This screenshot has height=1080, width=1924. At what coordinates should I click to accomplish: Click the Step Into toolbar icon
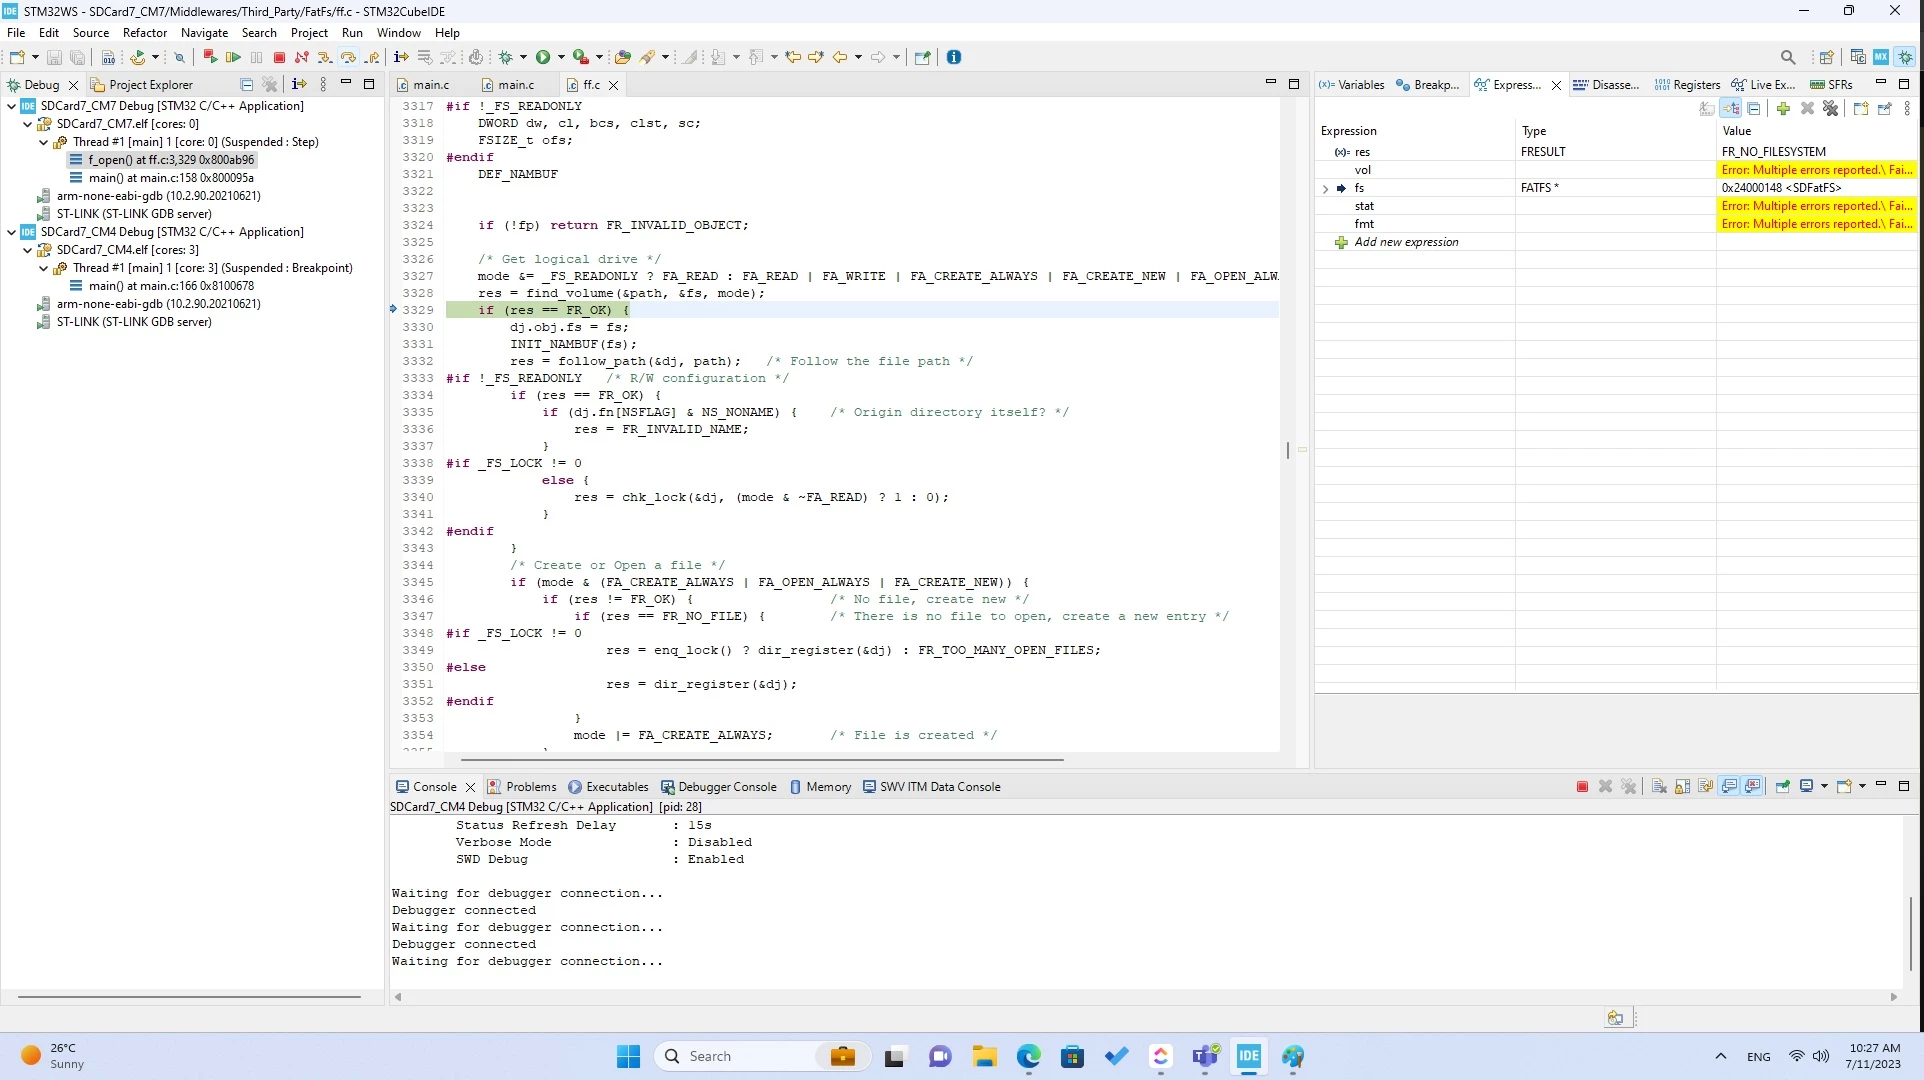click(325, 57)
